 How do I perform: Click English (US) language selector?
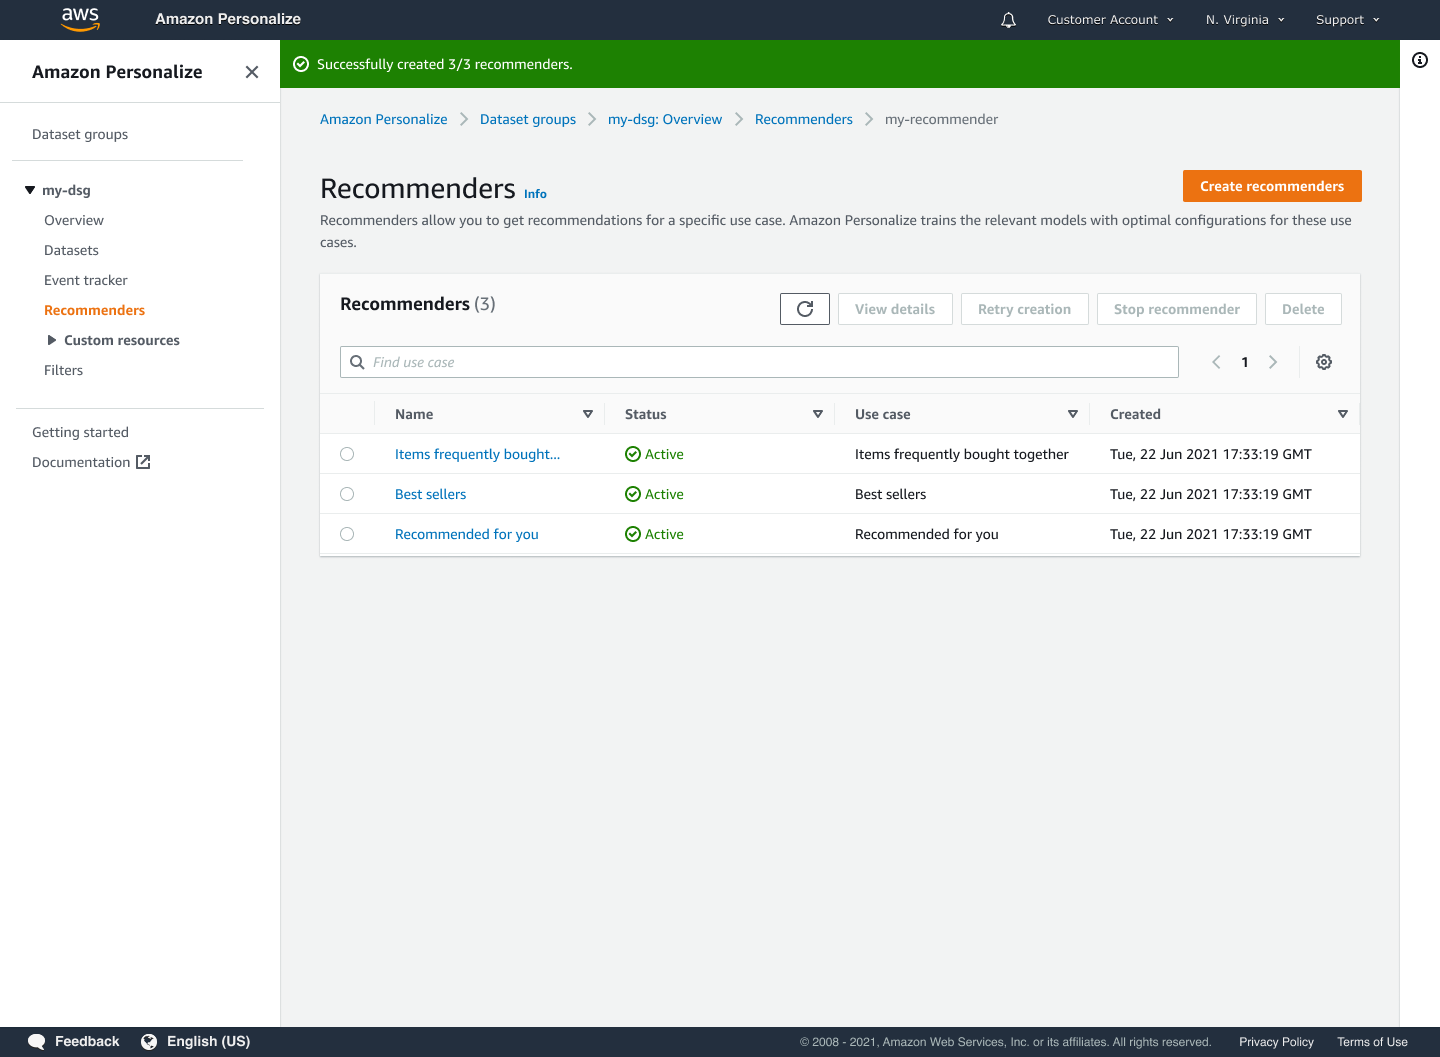tap(208, 1041)
